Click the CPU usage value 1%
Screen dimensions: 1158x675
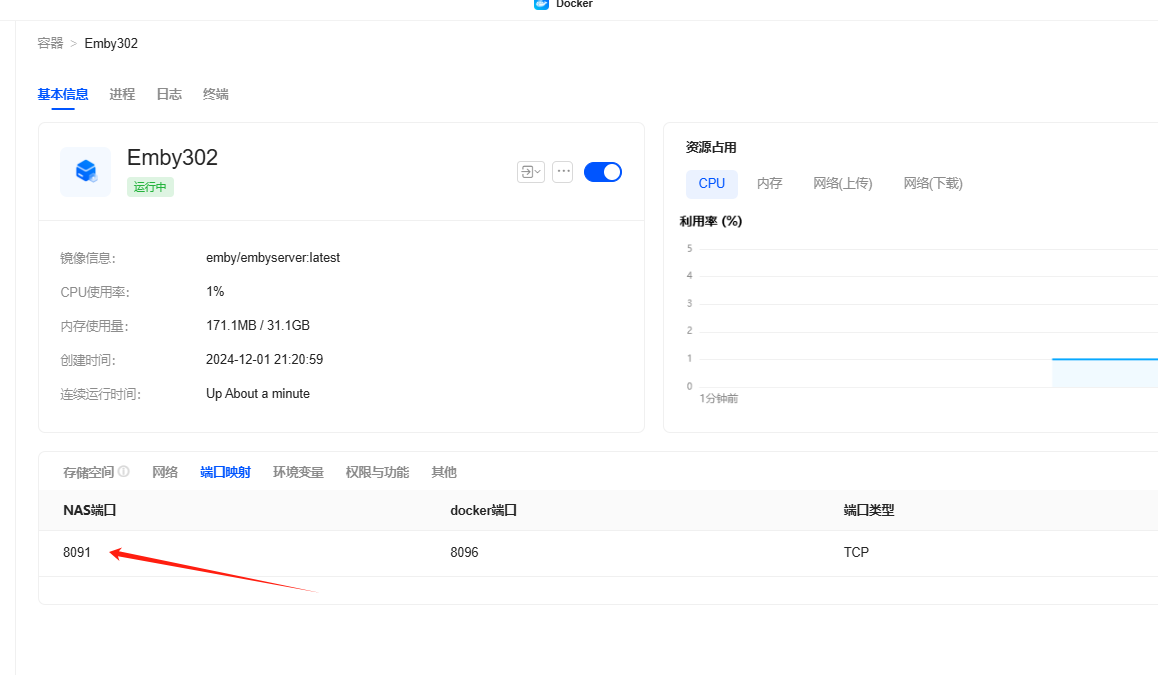pos(215,292)
